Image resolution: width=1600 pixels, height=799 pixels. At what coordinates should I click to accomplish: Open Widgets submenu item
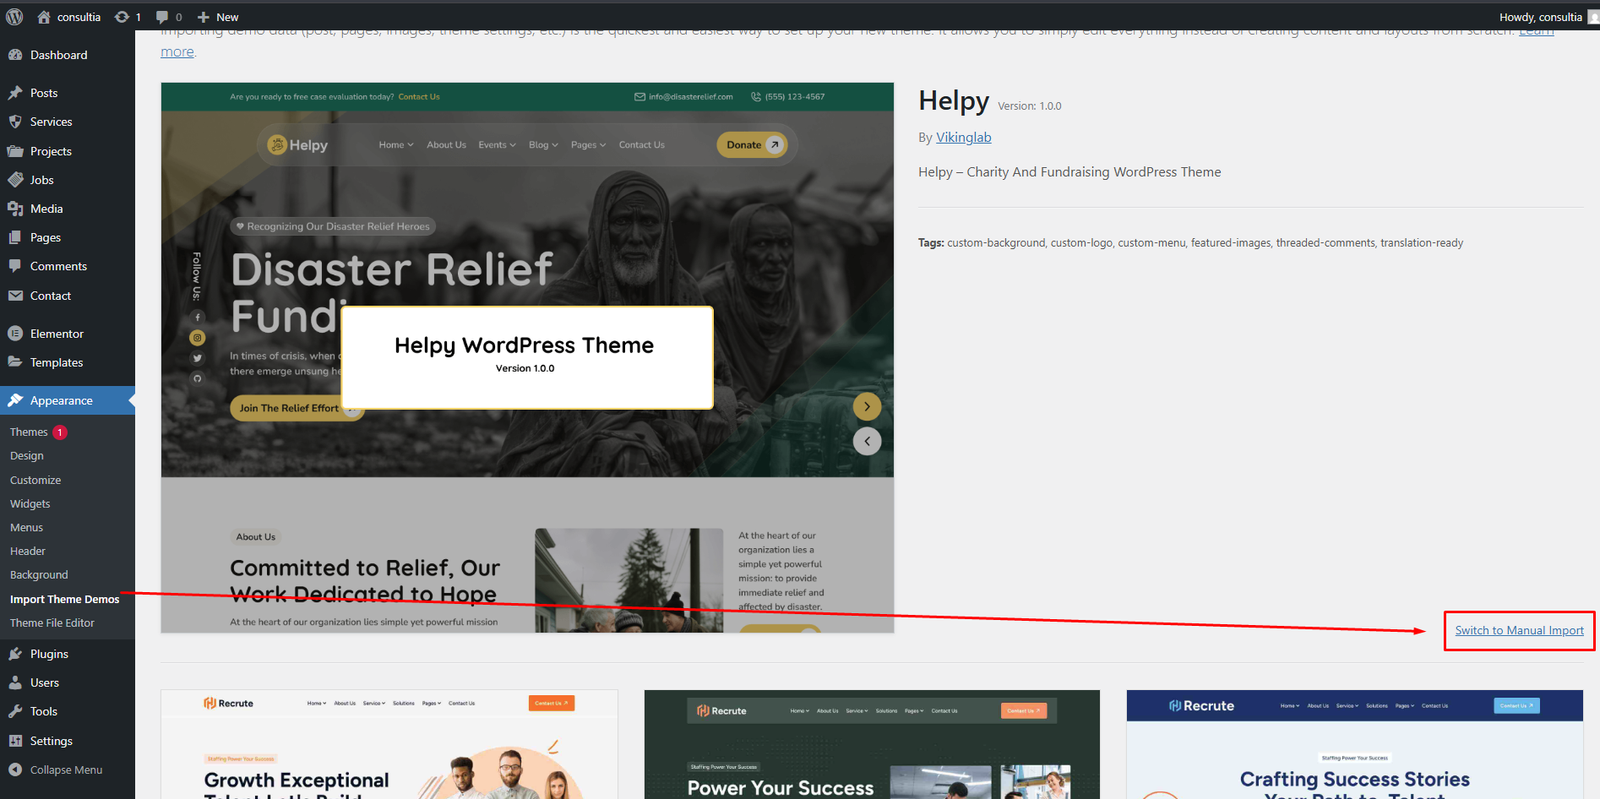pos(30,504)
